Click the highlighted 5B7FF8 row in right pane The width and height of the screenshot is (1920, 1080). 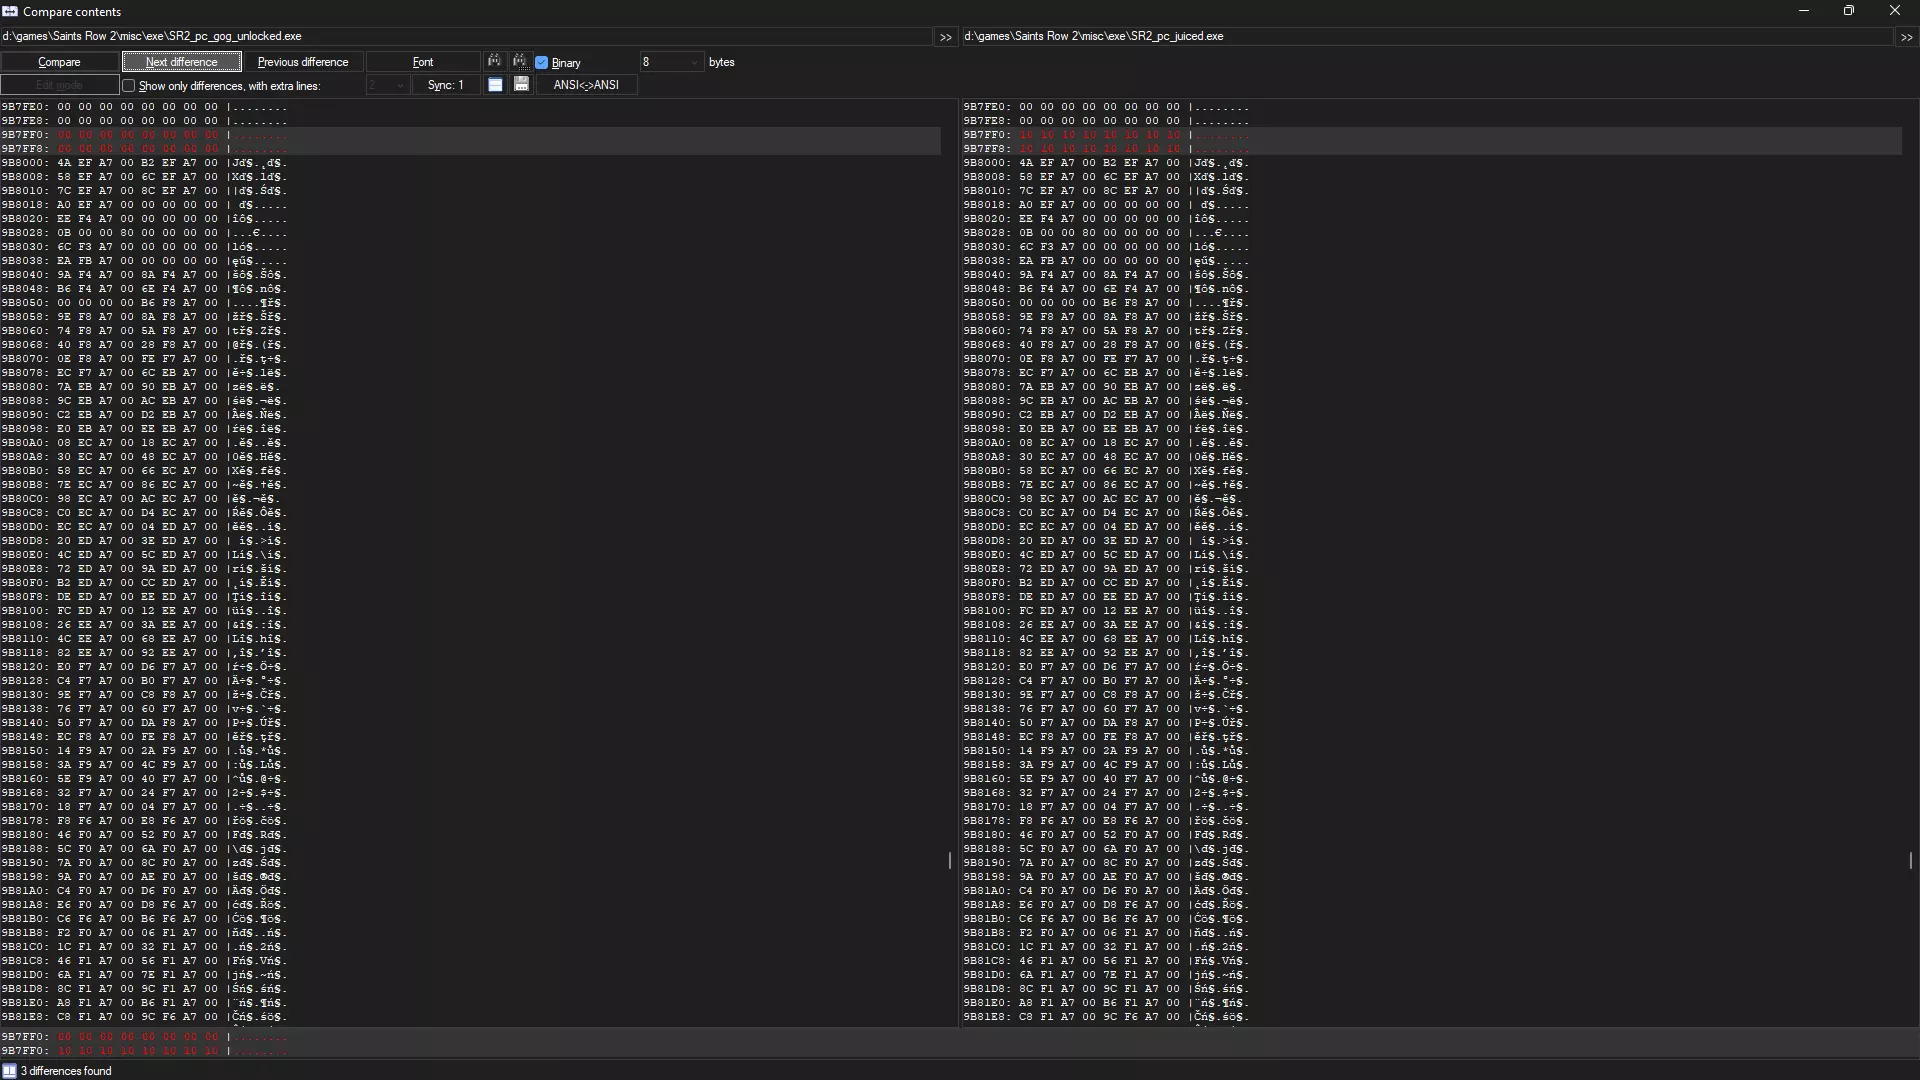point(1431,148)
